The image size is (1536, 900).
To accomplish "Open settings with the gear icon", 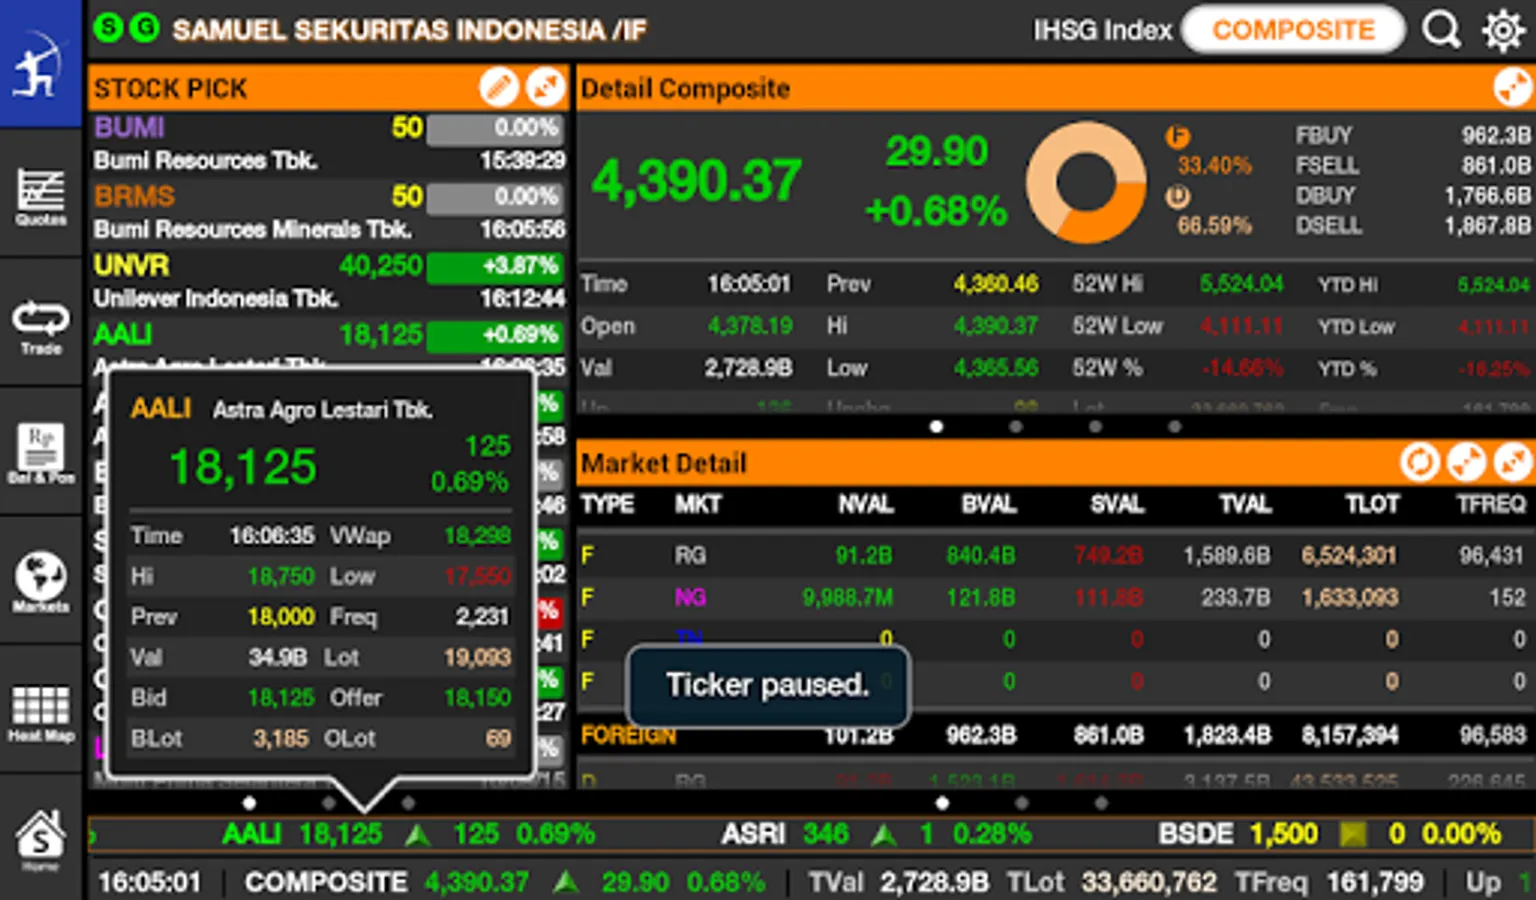I will pyautogui.click(x=1503, y=30).
